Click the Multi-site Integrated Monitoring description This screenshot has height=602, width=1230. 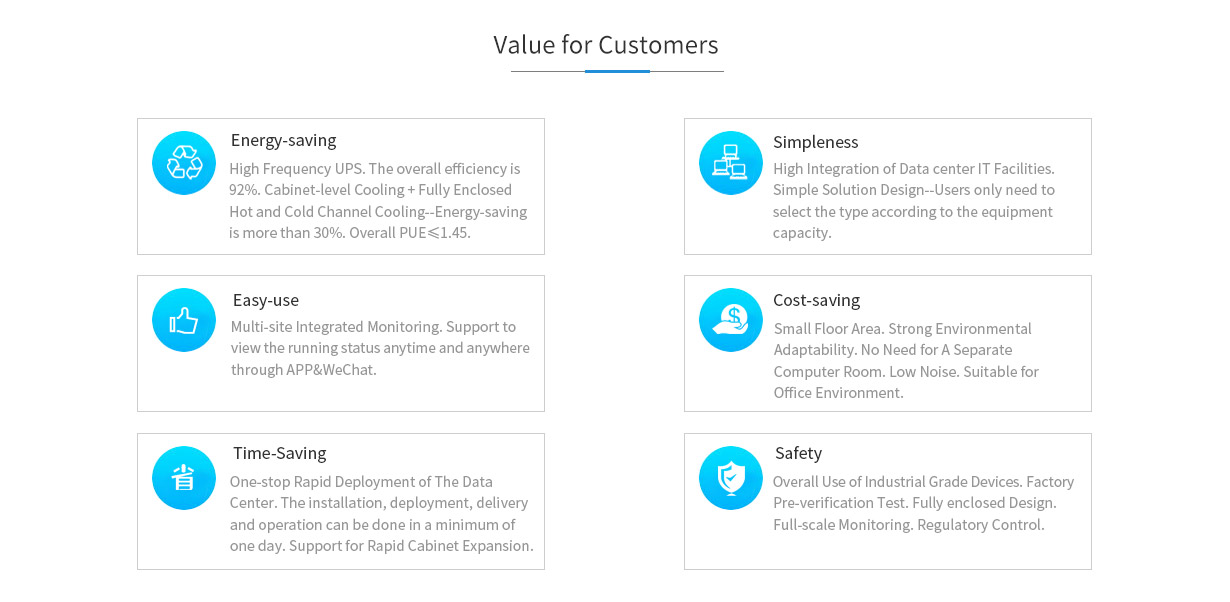(380, 348)
